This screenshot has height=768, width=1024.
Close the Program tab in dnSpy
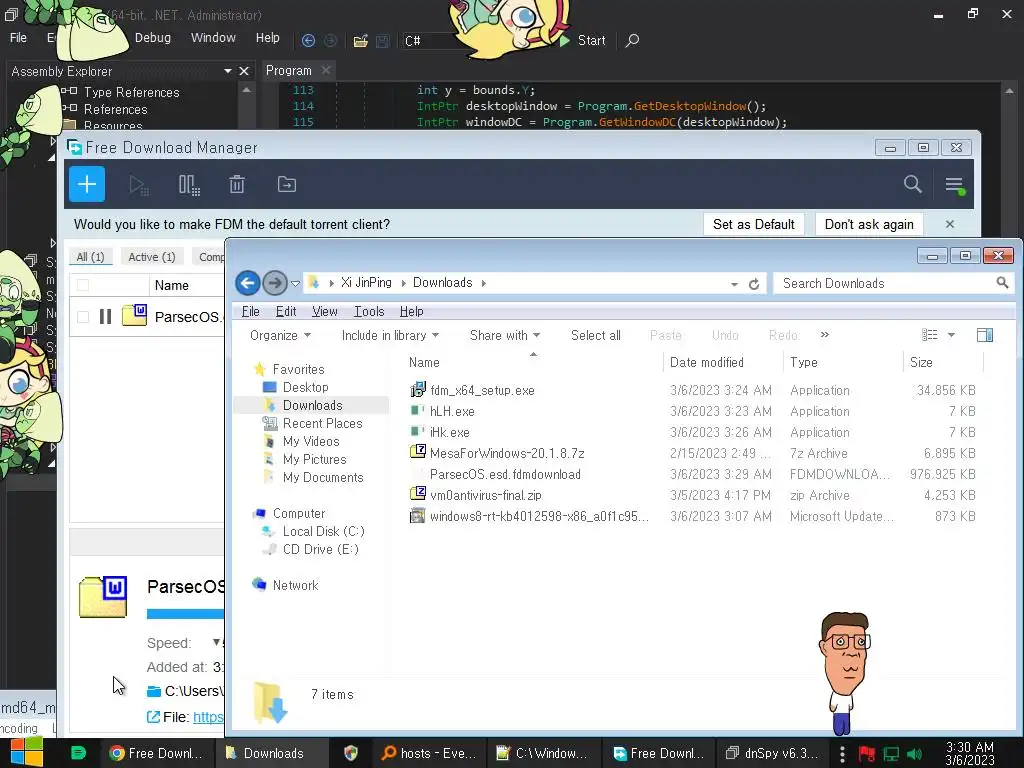(x=326, y=70)
